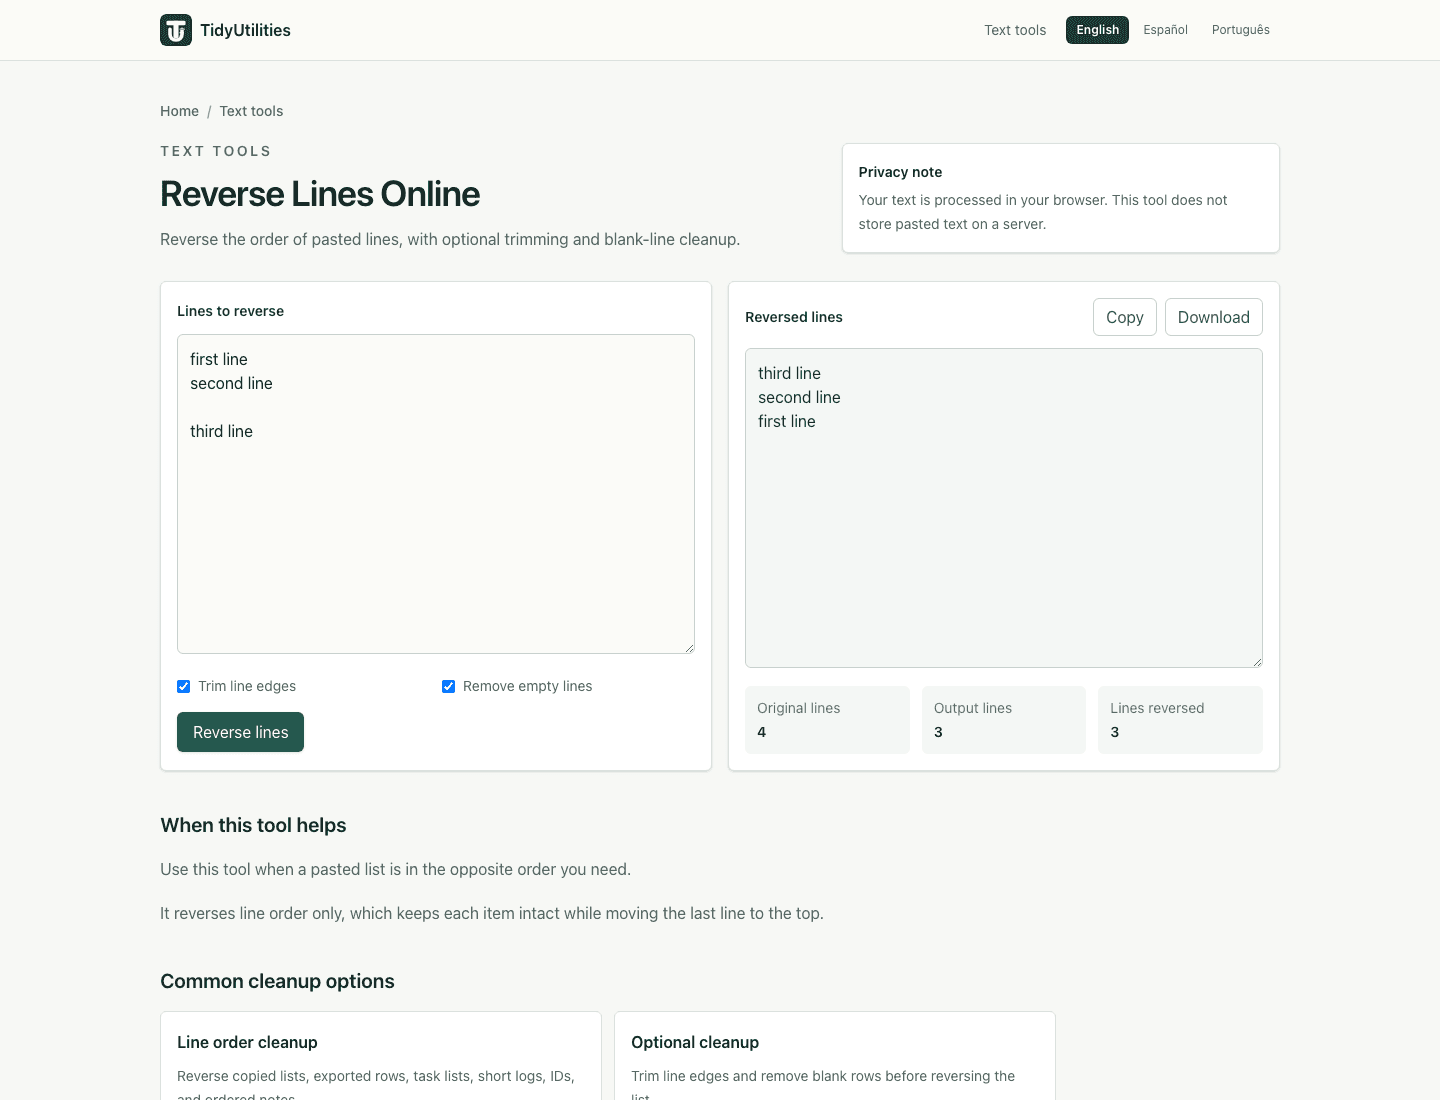Uncheck the Trim line edges checkbox
This screenshot has width=1440, height=1100.
pyautogui.click(x=184, y=686)
